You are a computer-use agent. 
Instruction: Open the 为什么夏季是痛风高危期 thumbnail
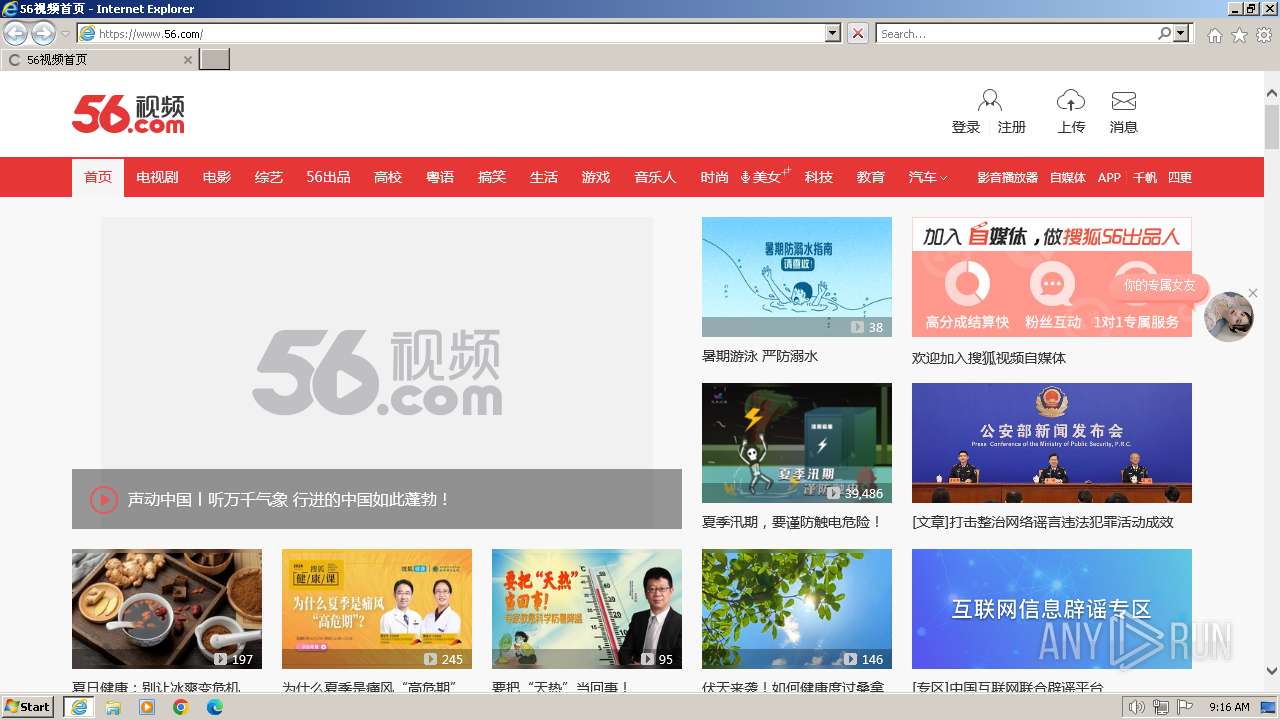[x=377, y=609]
